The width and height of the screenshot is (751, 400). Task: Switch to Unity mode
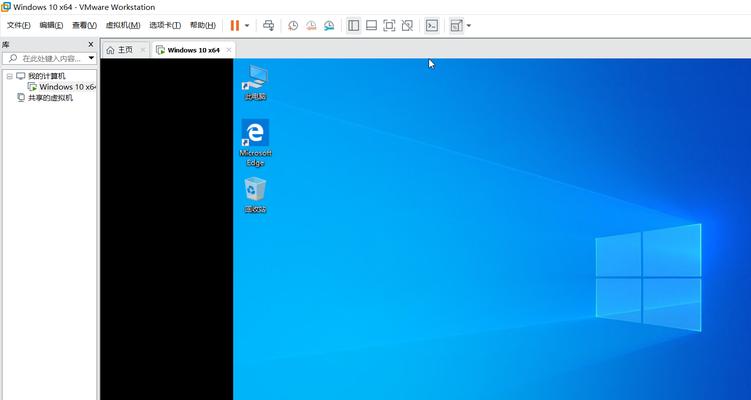click(407, 25)
